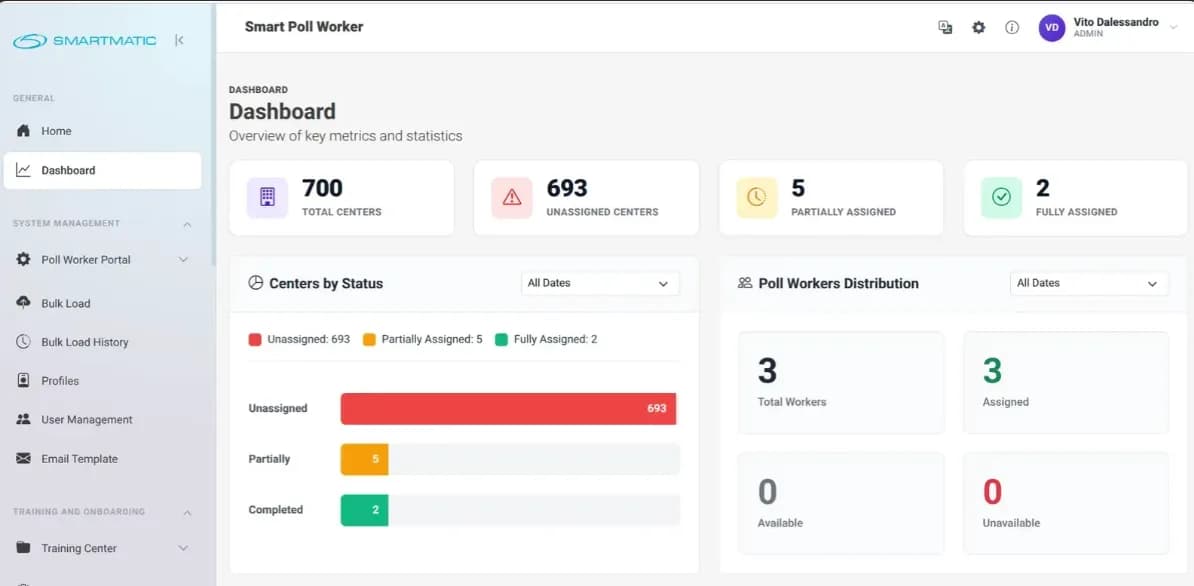Click the orange Partially bar
The width and height of the screenshot is (1194, 586).
pos(364,459)
